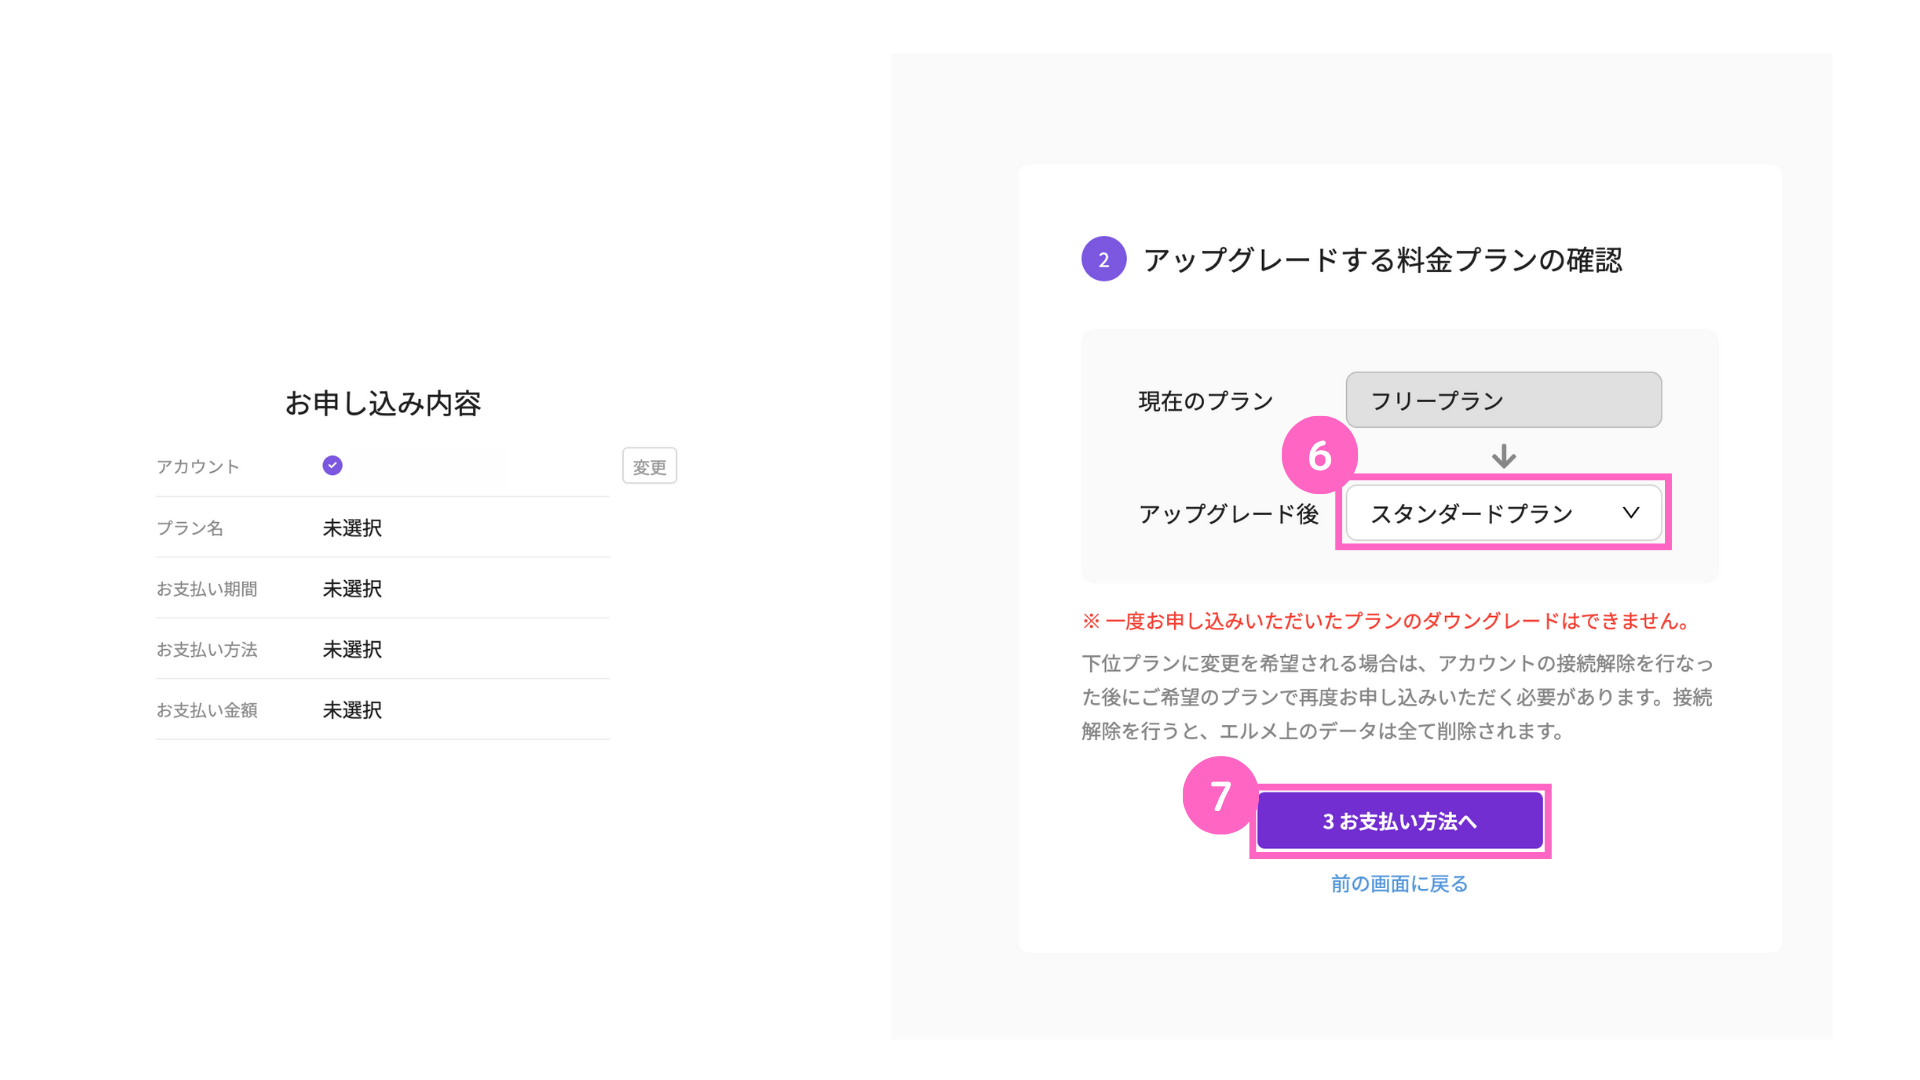Image resolution: width=1920 pixels, height=1080 pixels.
Task: Open the アップグレード後 plan dropdown
Action: click(1502, 513)
